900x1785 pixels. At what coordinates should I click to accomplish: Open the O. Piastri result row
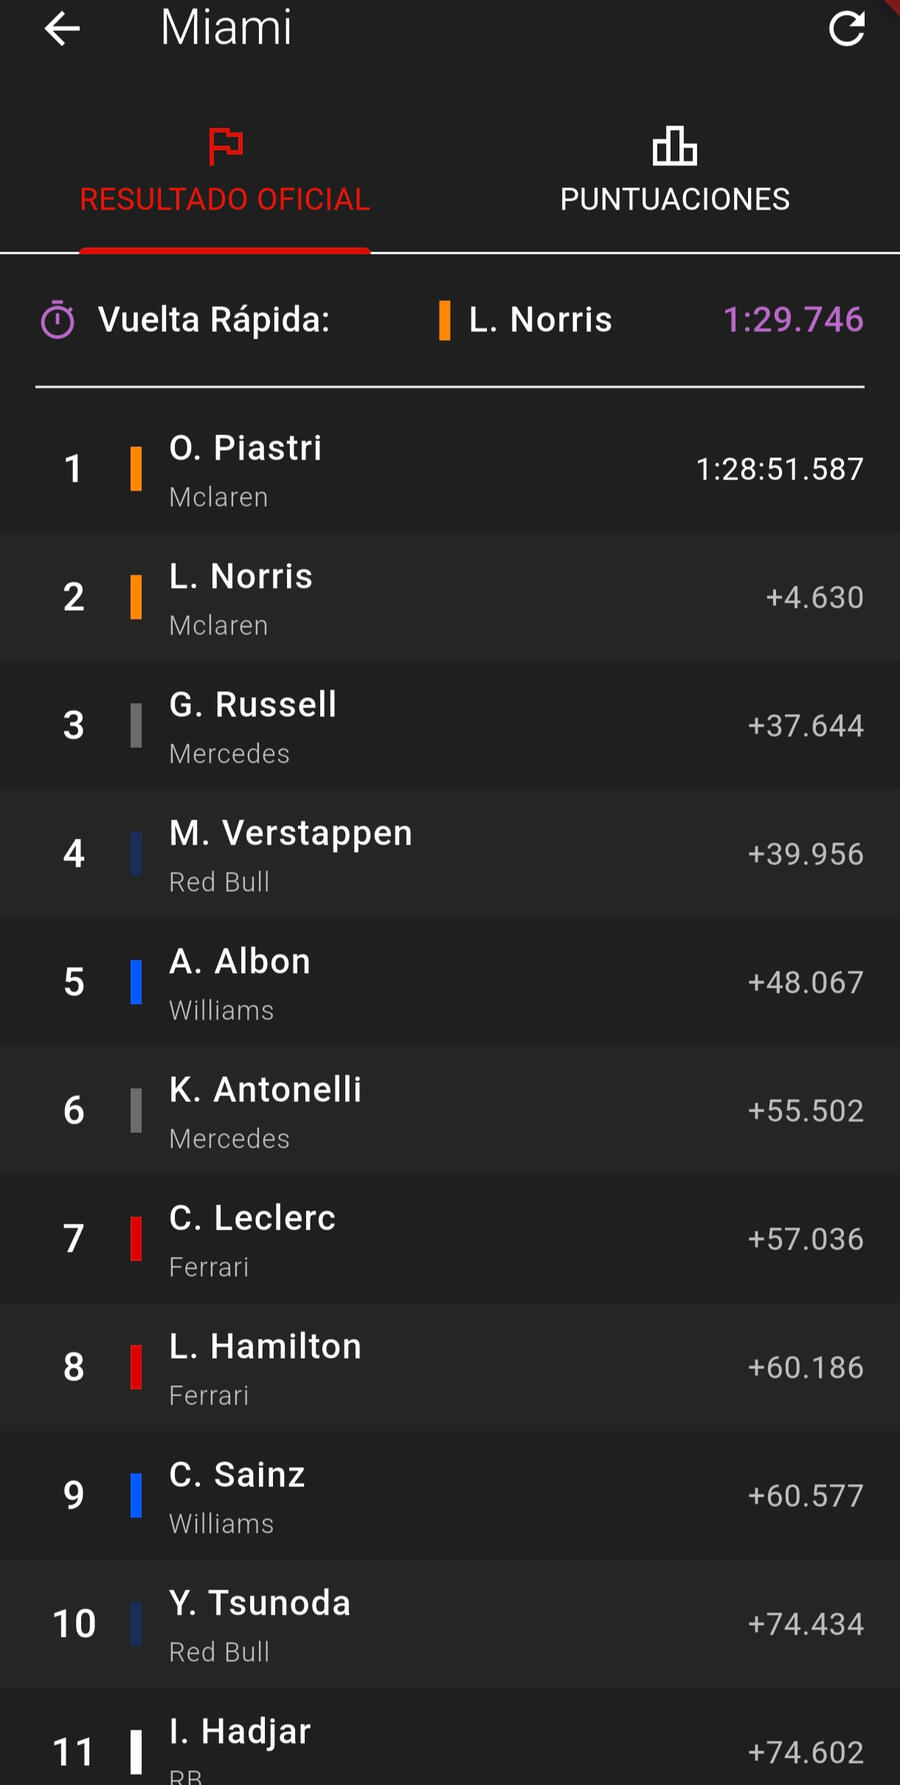point(450,469)
